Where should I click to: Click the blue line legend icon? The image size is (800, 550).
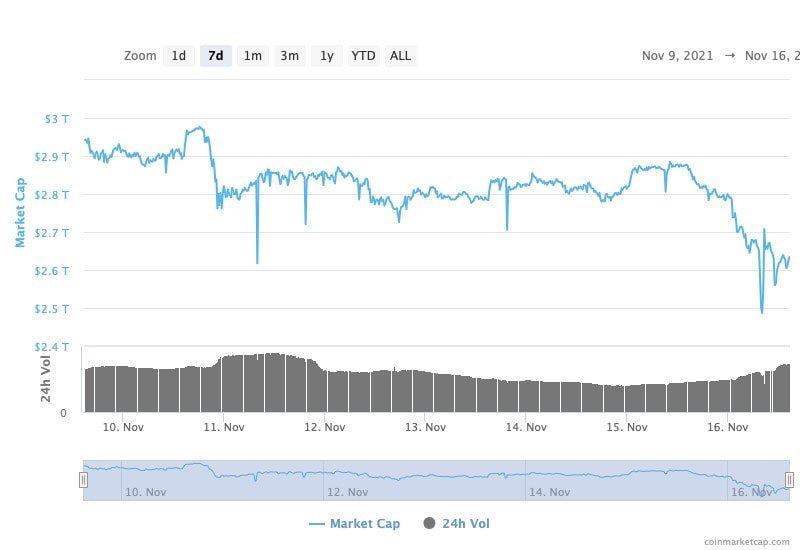[317, 523]
